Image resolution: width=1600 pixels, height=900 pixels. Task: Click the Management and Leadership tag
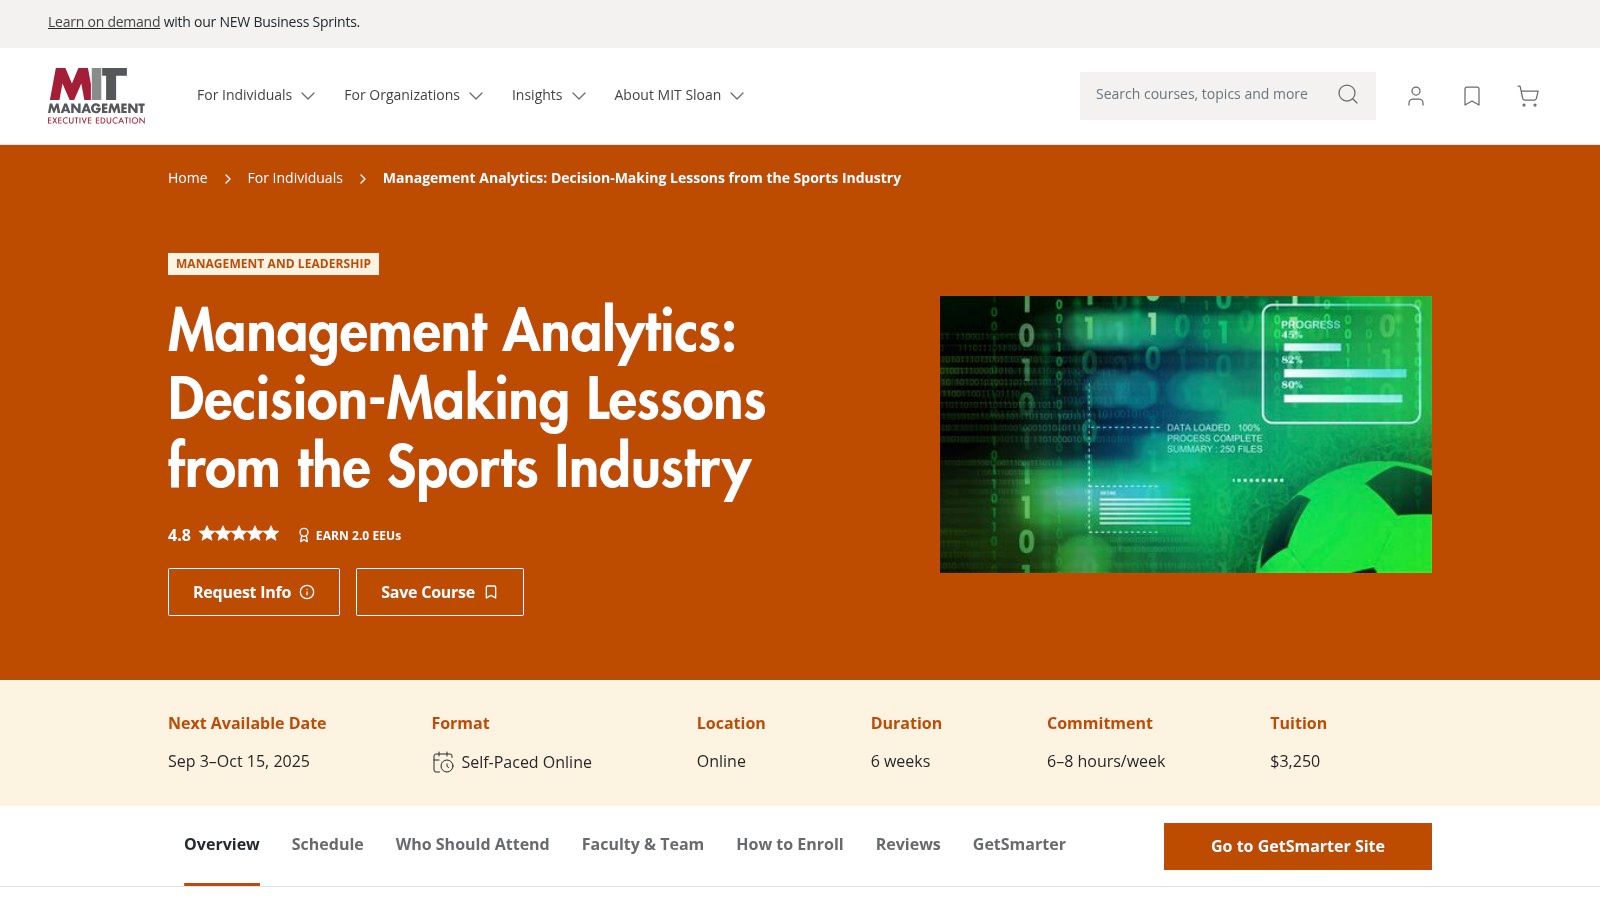pyautogui.click(x=273, y=264)
